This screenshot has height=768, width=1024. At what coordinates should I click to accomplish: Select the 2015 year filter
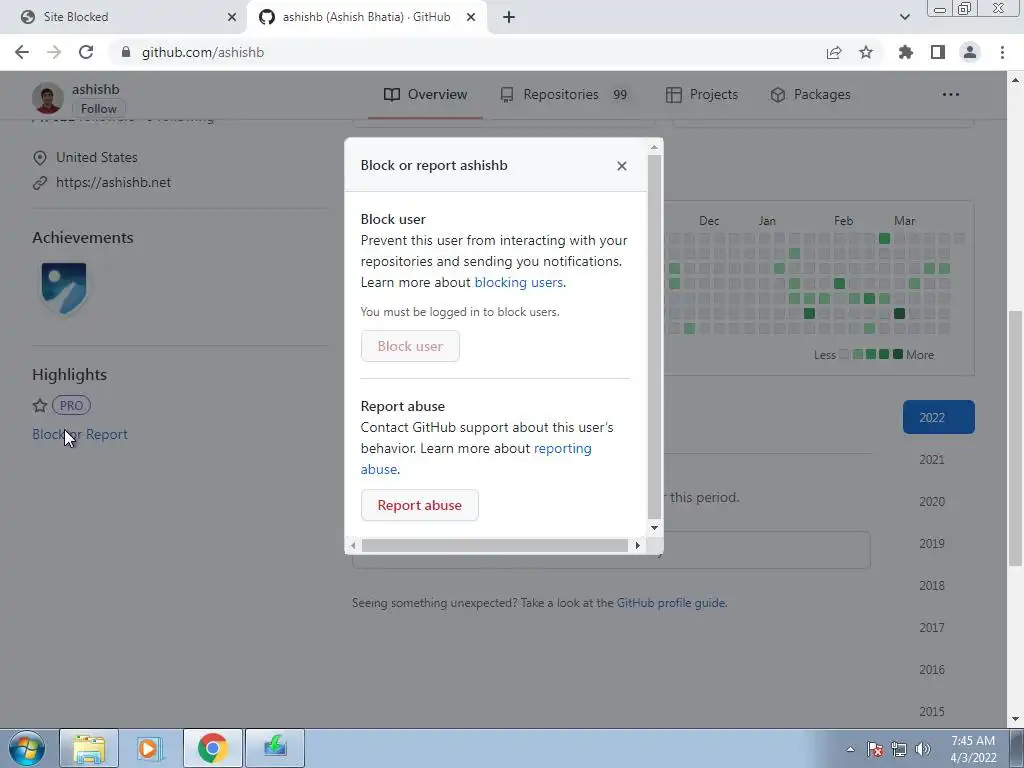[932, 712]
